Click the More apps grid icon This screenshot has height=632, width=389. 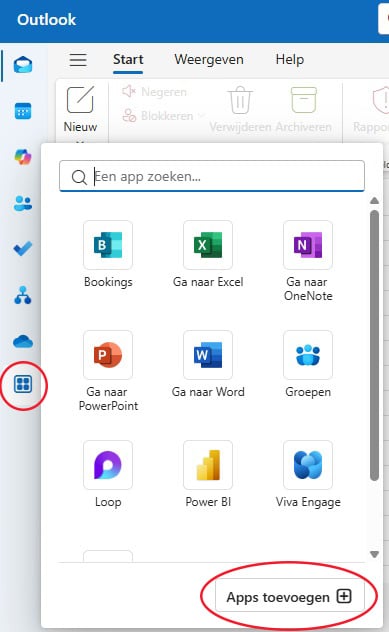click(23, 384)
